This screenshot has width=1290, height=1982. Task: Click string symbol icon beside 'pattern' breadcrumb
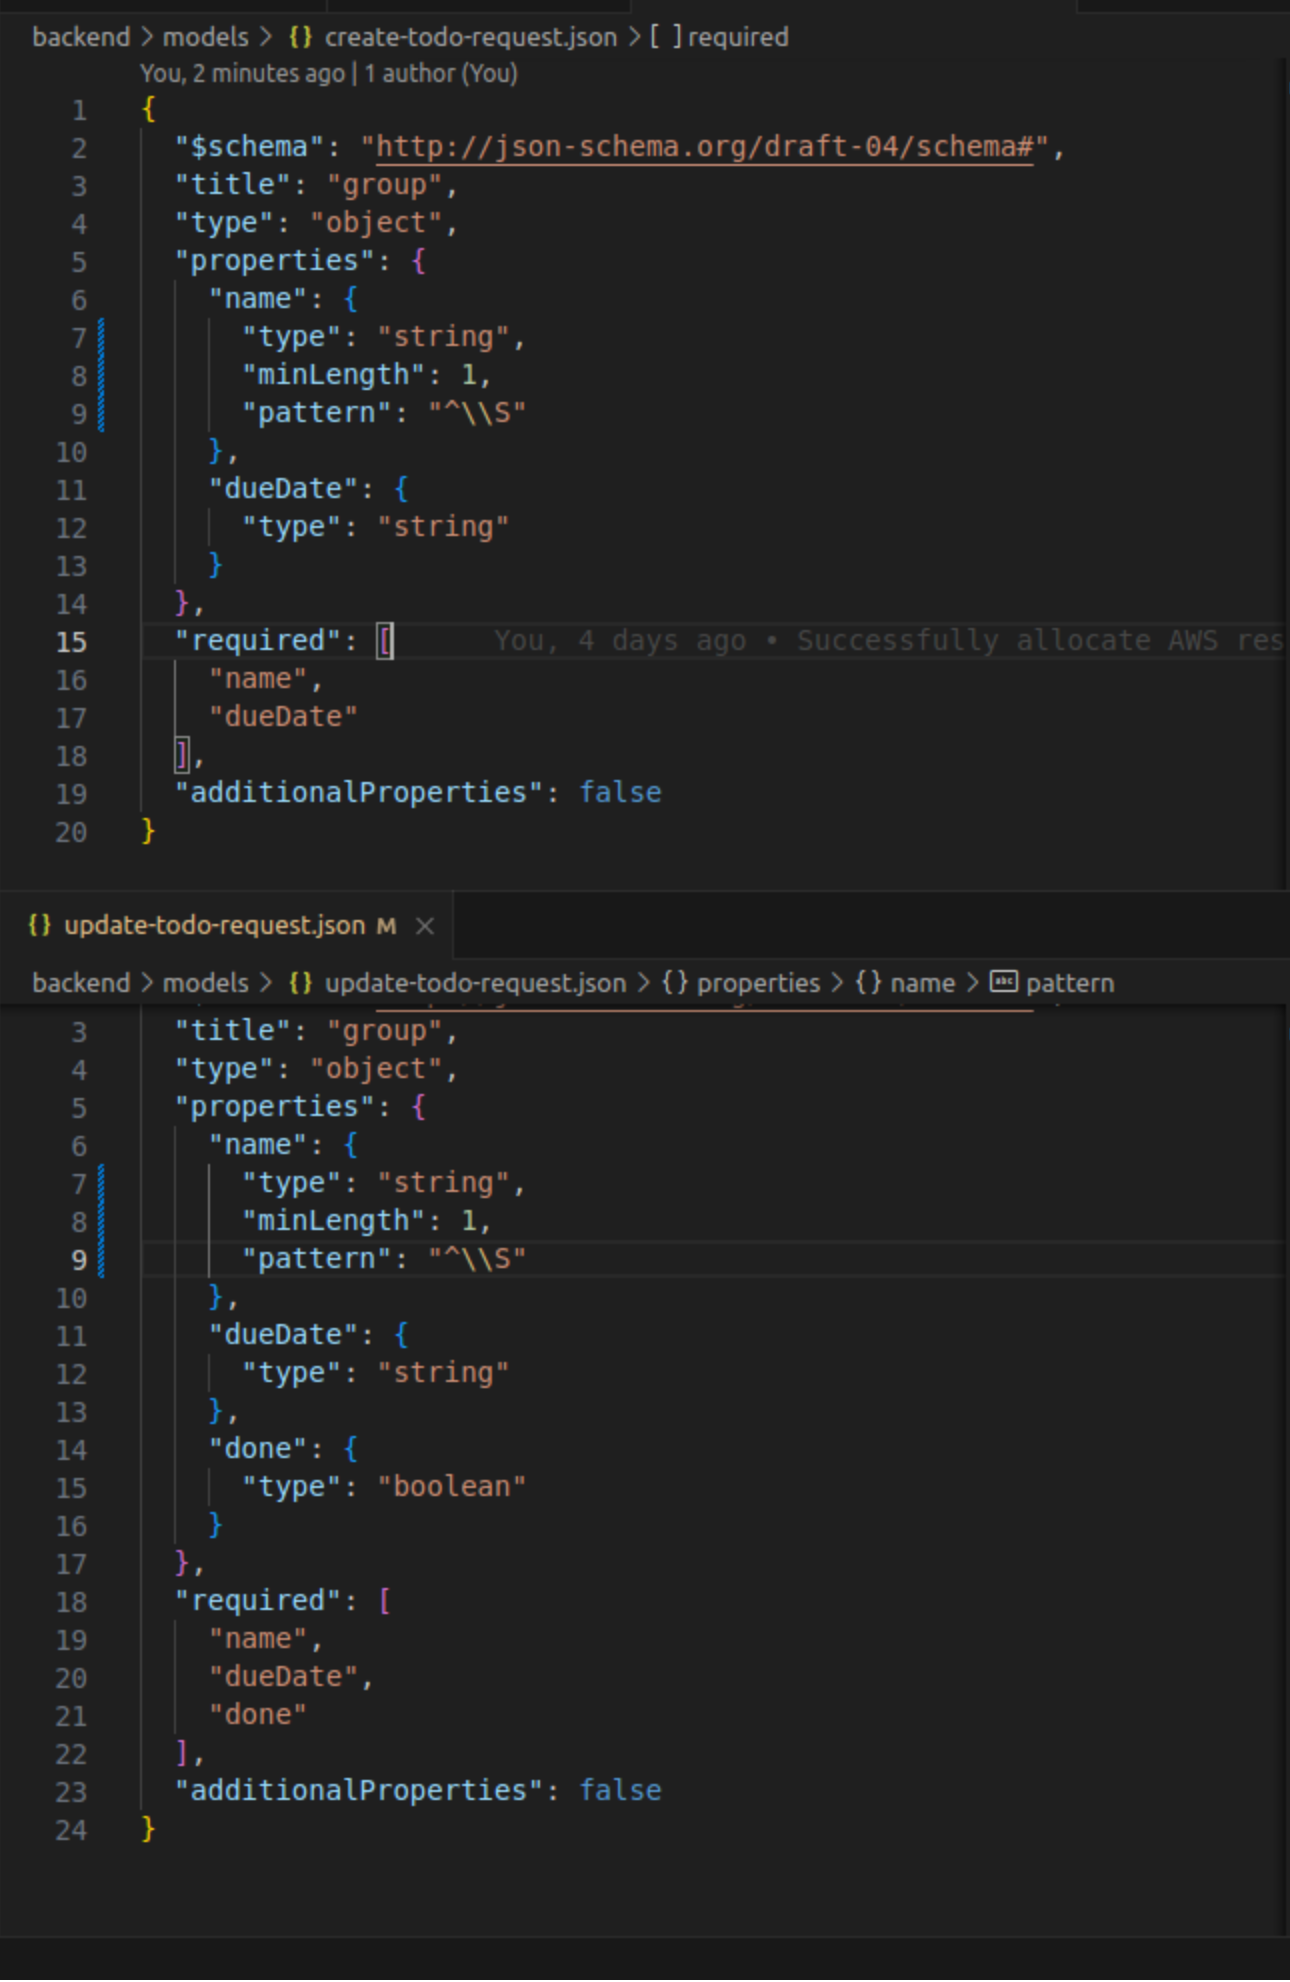point(1003,982)
